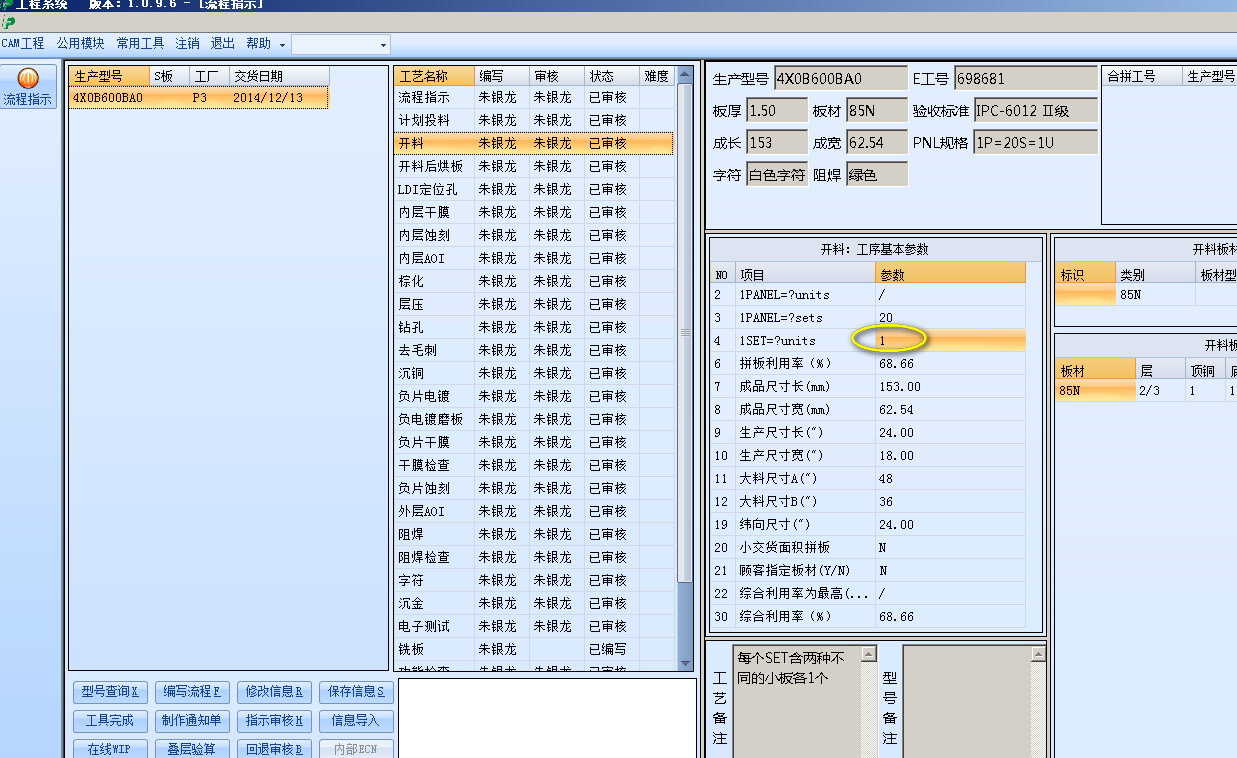Click the S板 column header

[169, 76]
